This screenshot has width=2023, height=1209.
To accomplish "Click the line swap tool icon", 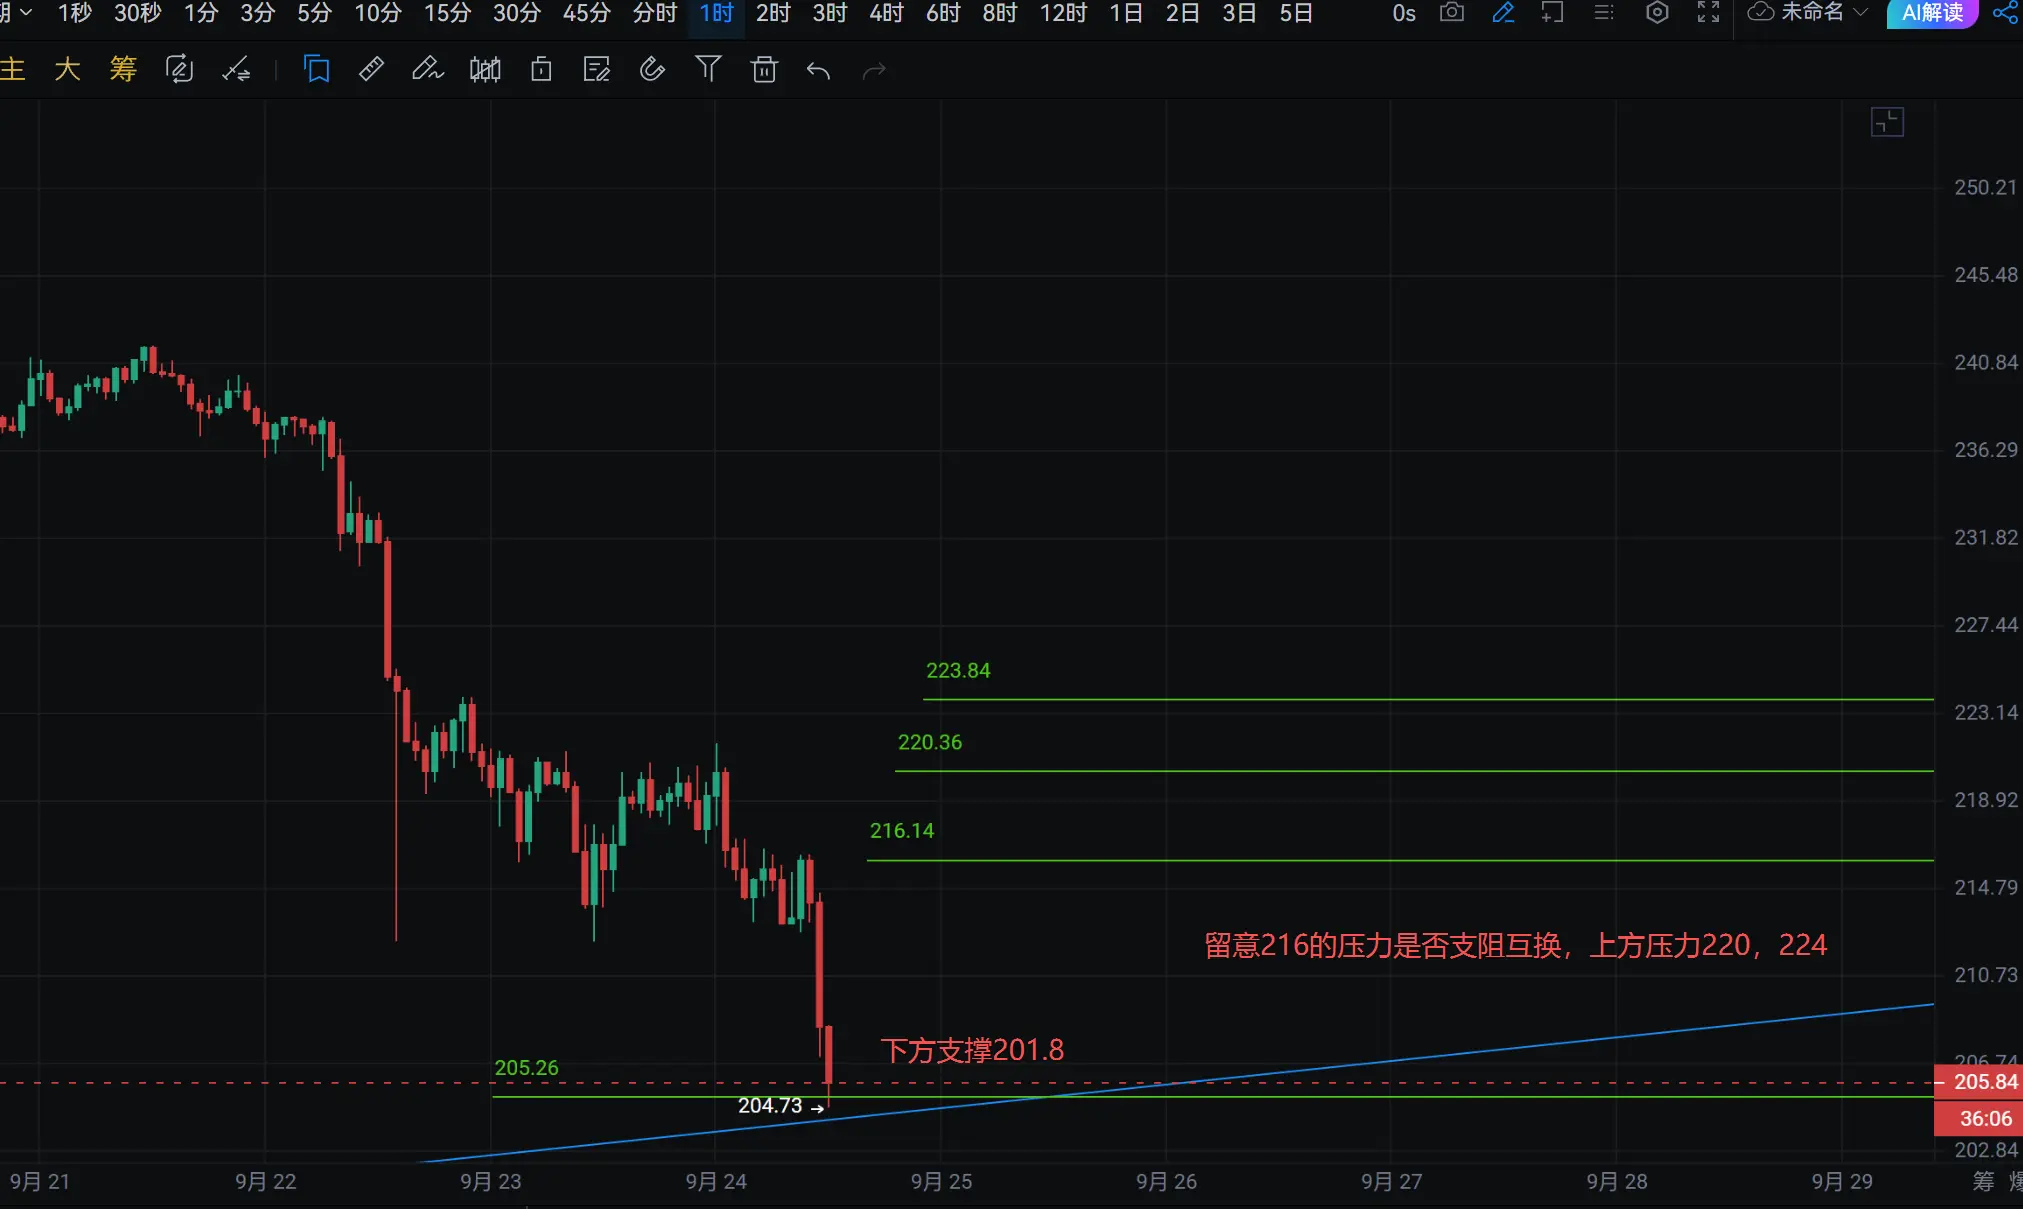I will 236,69.
